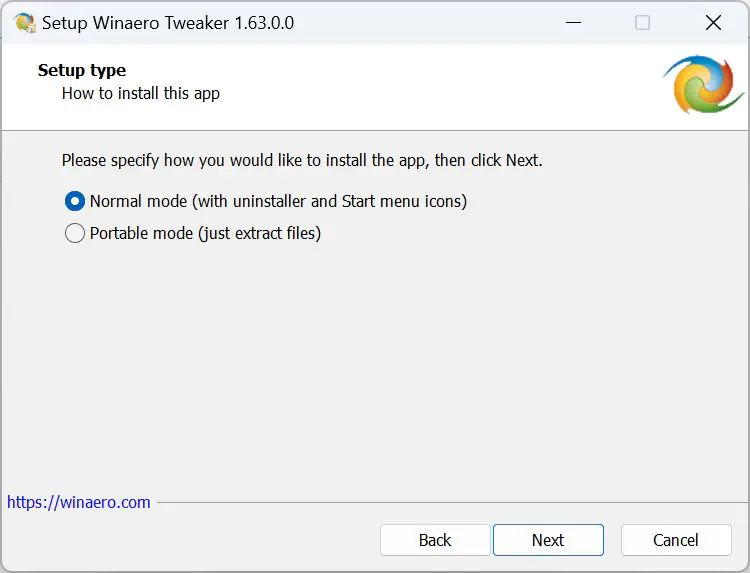
Task: Cancel the installation
Action: [676, 540]
